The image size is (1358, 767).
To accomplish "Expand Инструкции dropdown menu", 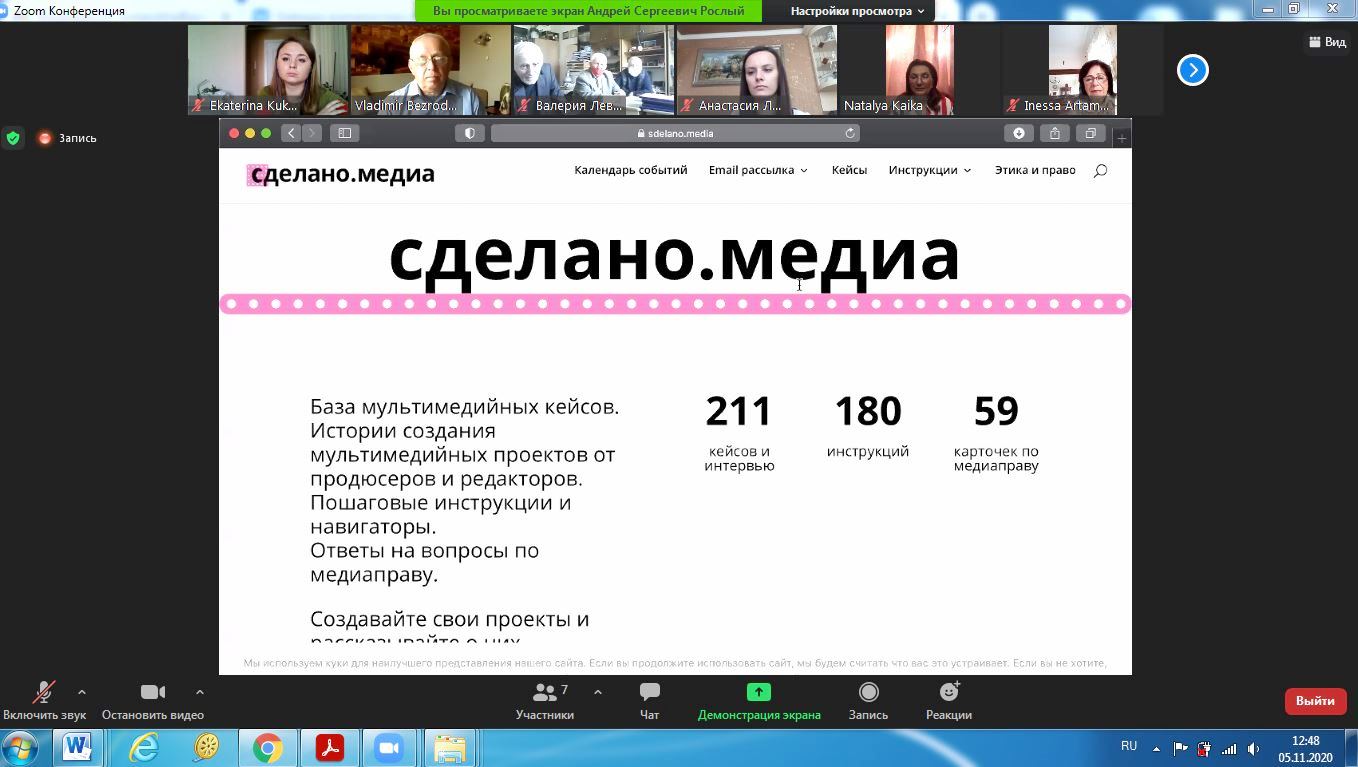I will (930, 170).
